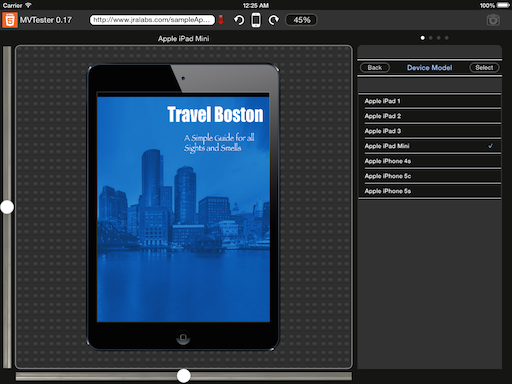Click the 12:25 AM clock
The height and width of the screenshot is (384, 512).
point(256,5)
